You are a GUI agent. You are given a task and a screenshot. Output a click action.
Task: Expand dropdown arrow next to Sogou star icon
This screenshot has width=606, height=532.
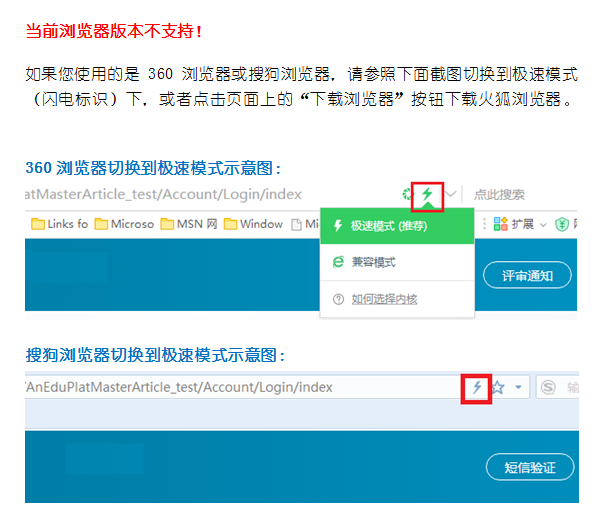518,388
